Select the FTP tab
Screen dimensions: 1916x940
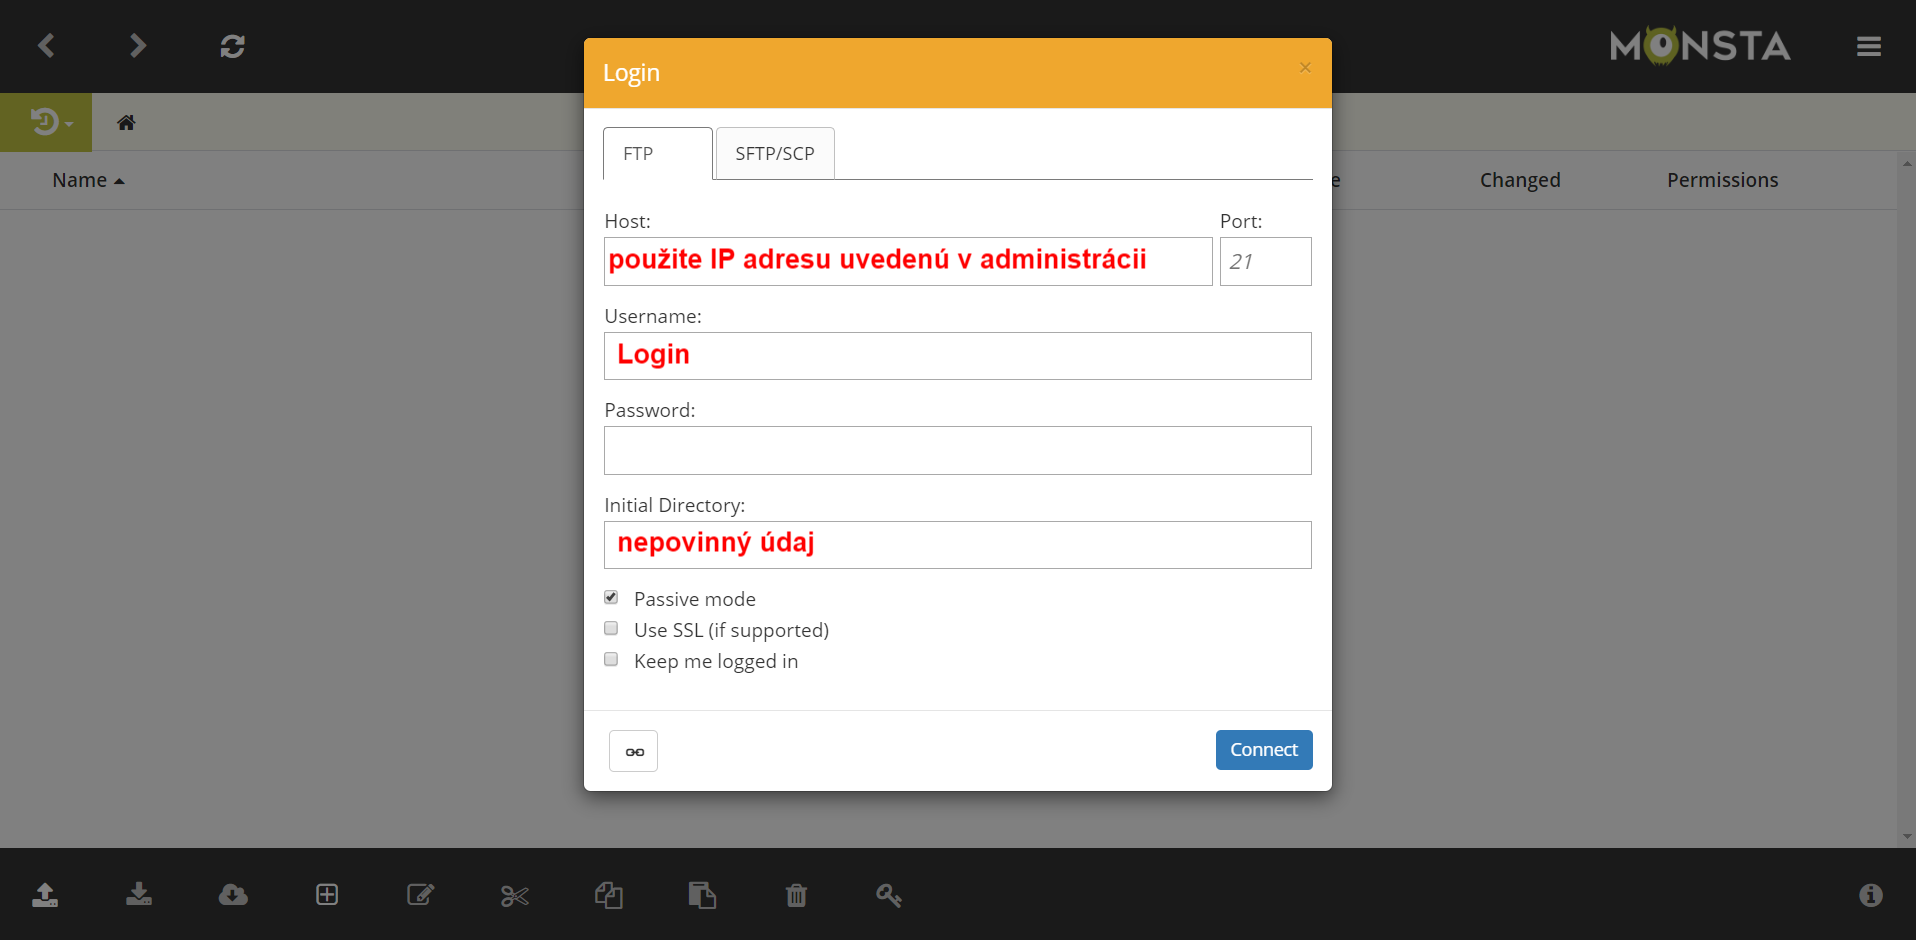657,154
